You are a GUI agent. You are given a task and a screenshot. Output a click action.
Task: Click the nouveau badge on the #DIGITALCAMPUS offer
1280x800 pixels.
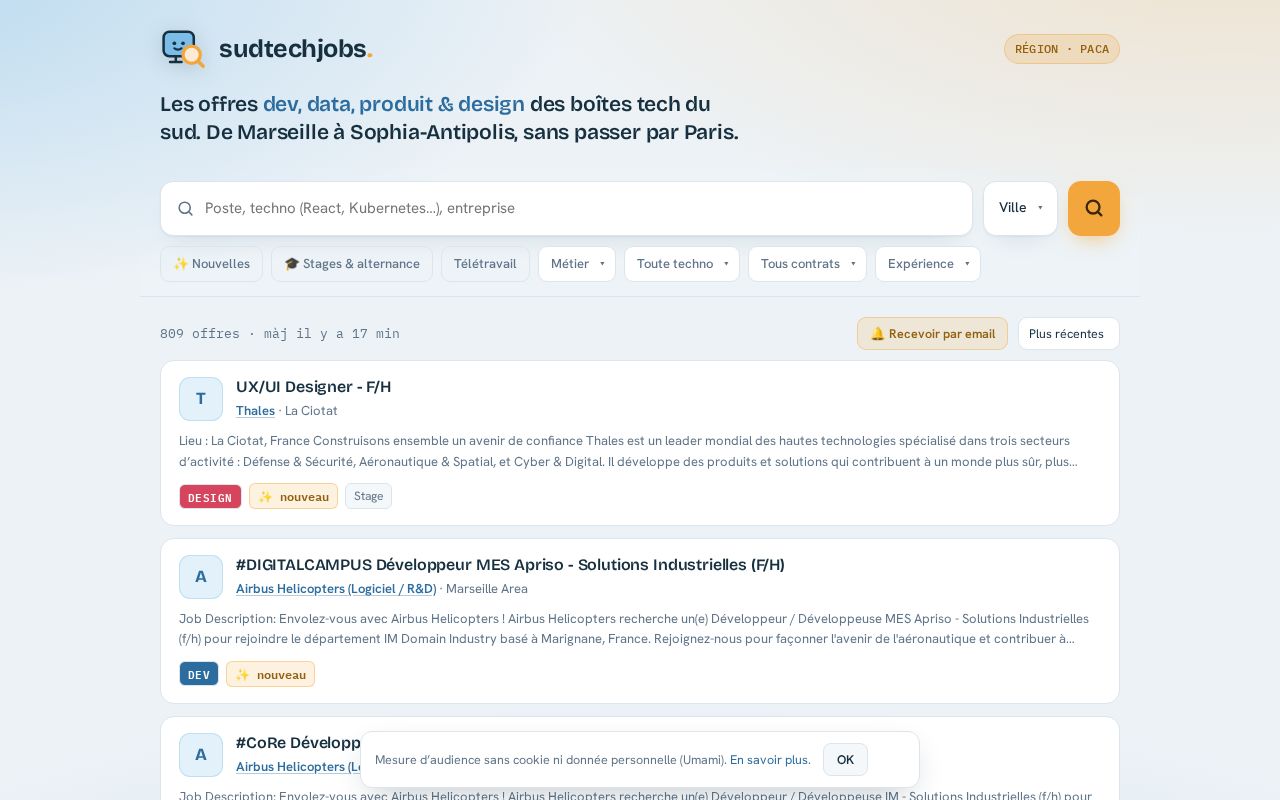point(270,674)
